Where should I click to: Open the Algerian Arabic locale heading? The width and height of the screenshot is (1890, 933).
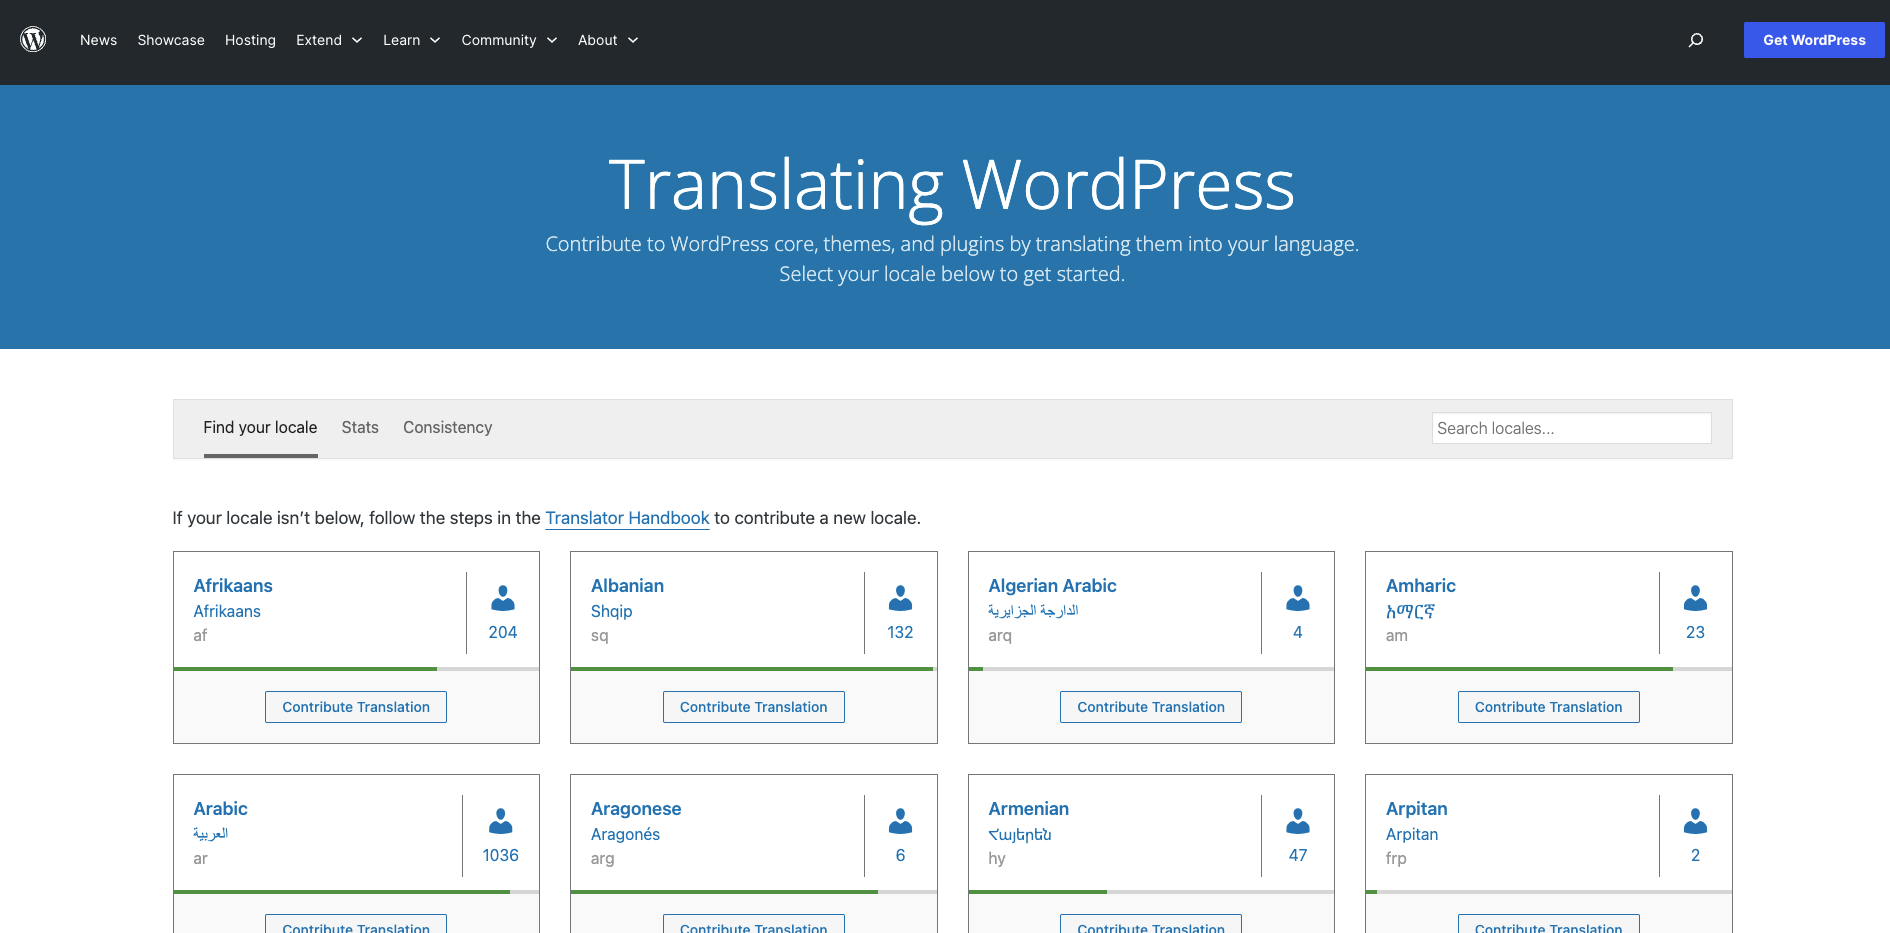pos(1052,586)
